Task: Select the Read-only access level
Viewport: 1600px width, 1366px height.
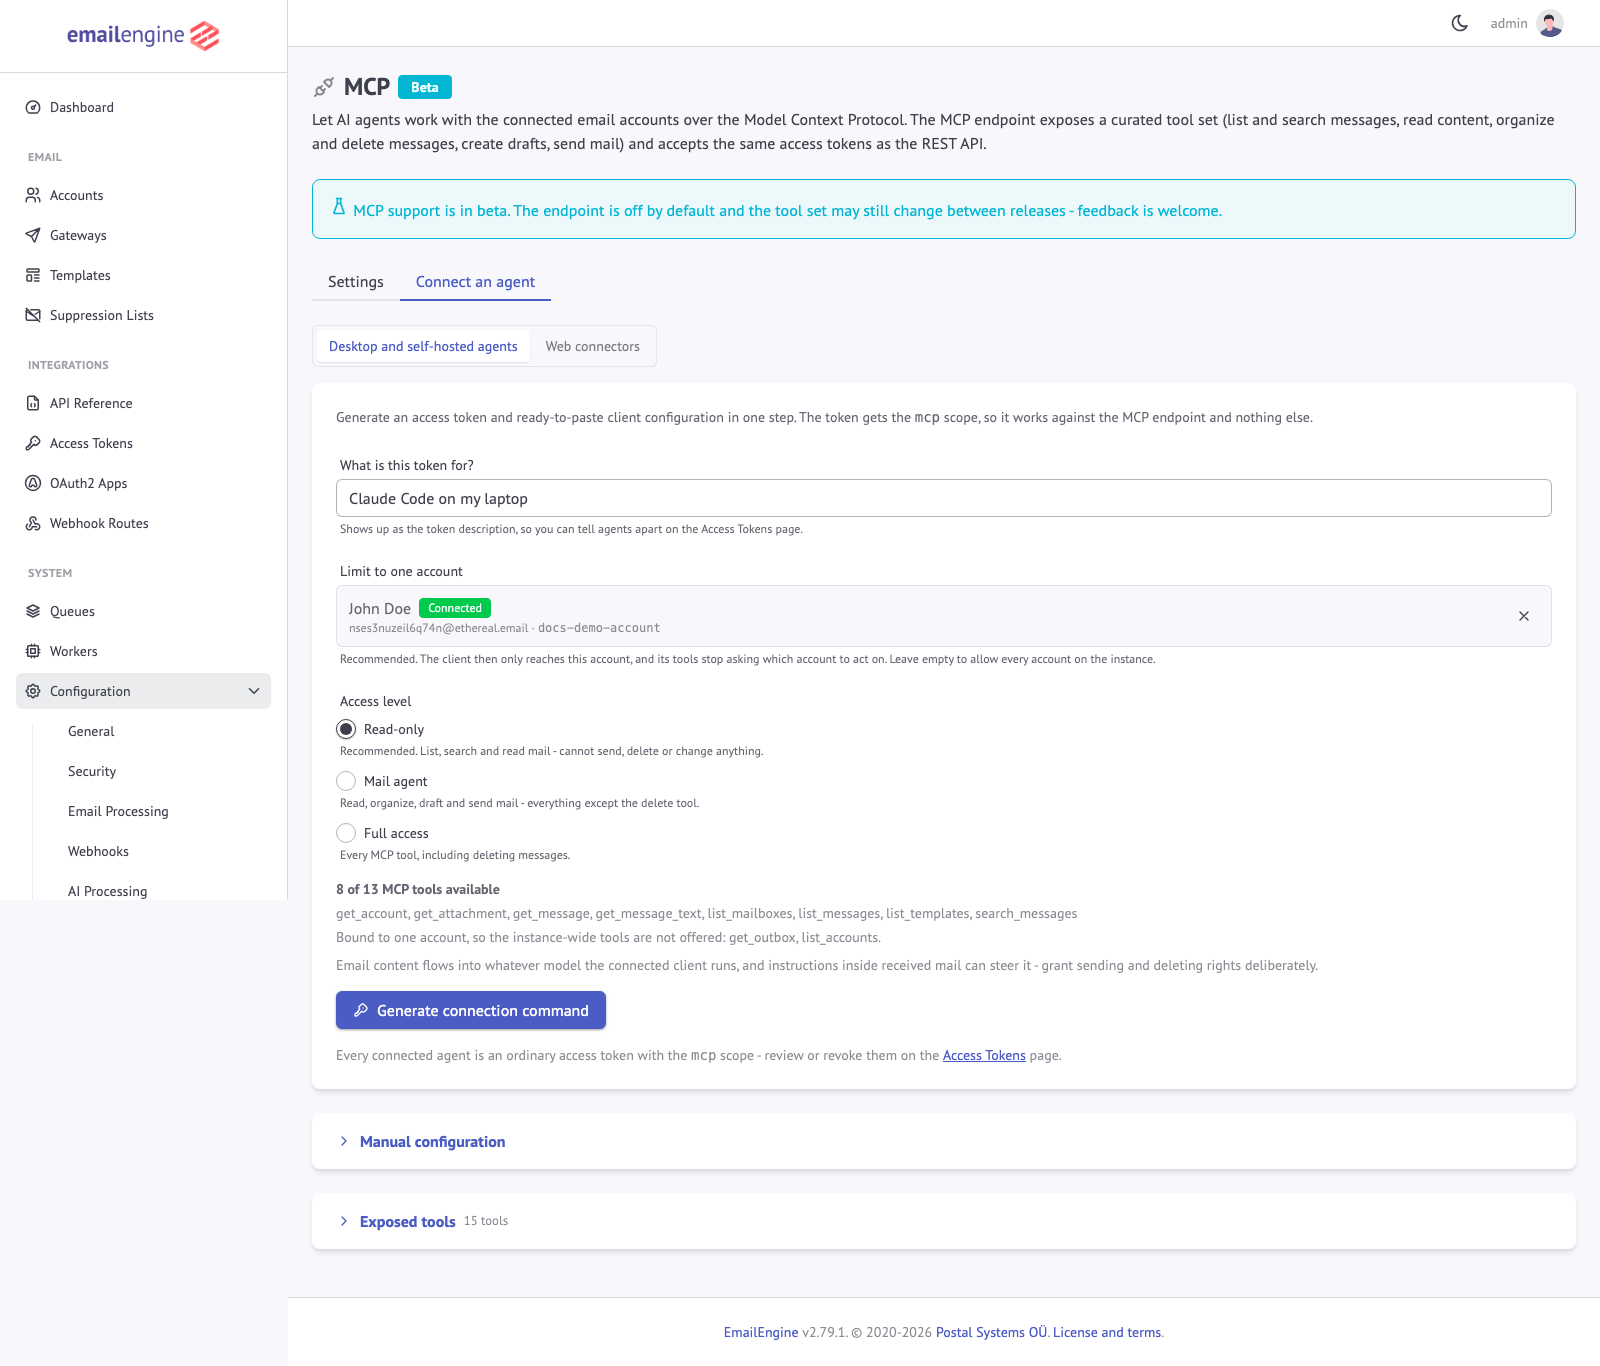Action: (x=346, y=729)
